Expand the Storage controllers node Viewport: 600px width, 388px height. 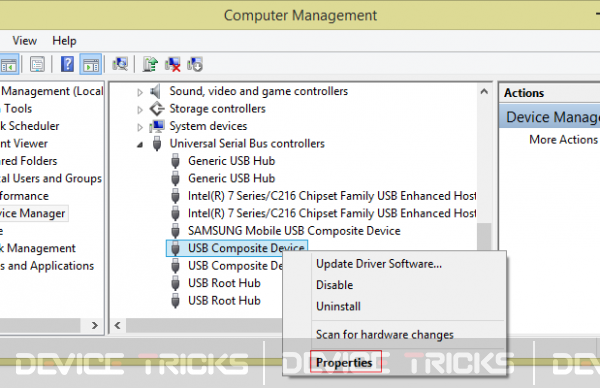pyautogui.click(x=140, y=110)
